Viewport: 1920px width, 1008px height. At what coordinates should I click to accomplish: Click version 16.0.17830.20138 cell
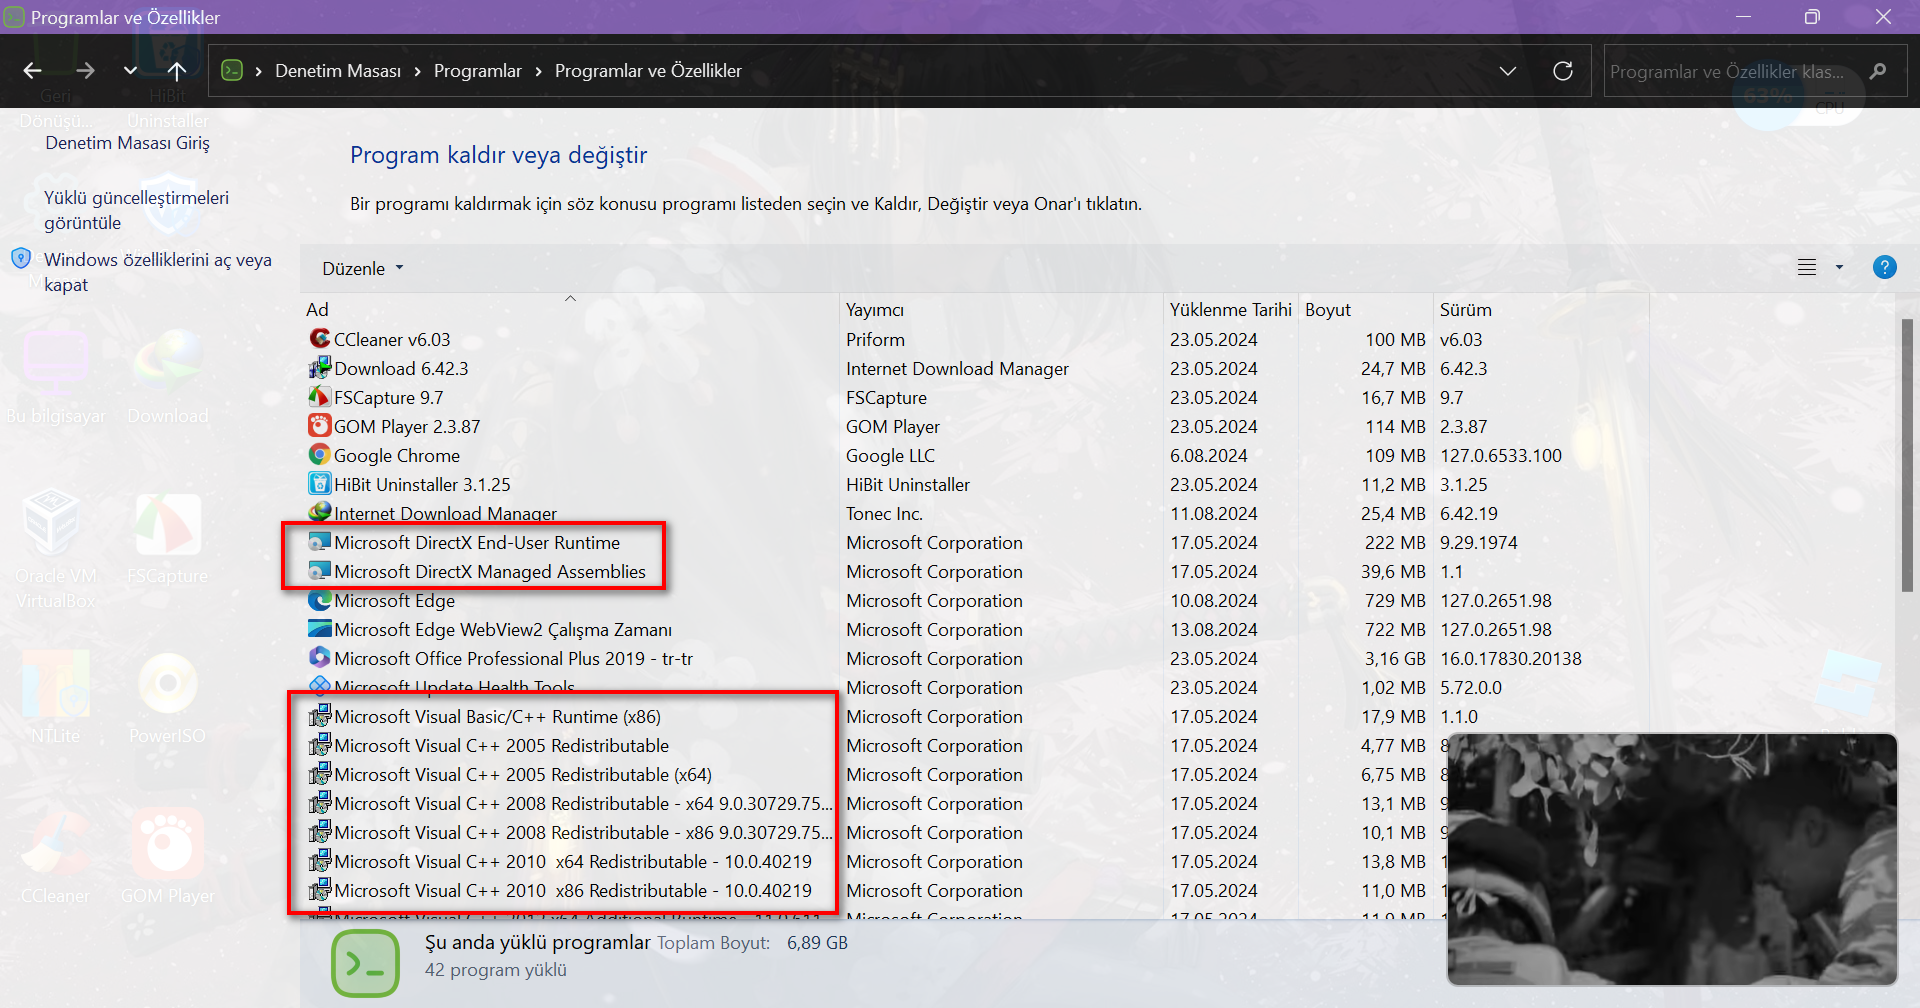pos(1510,658)
